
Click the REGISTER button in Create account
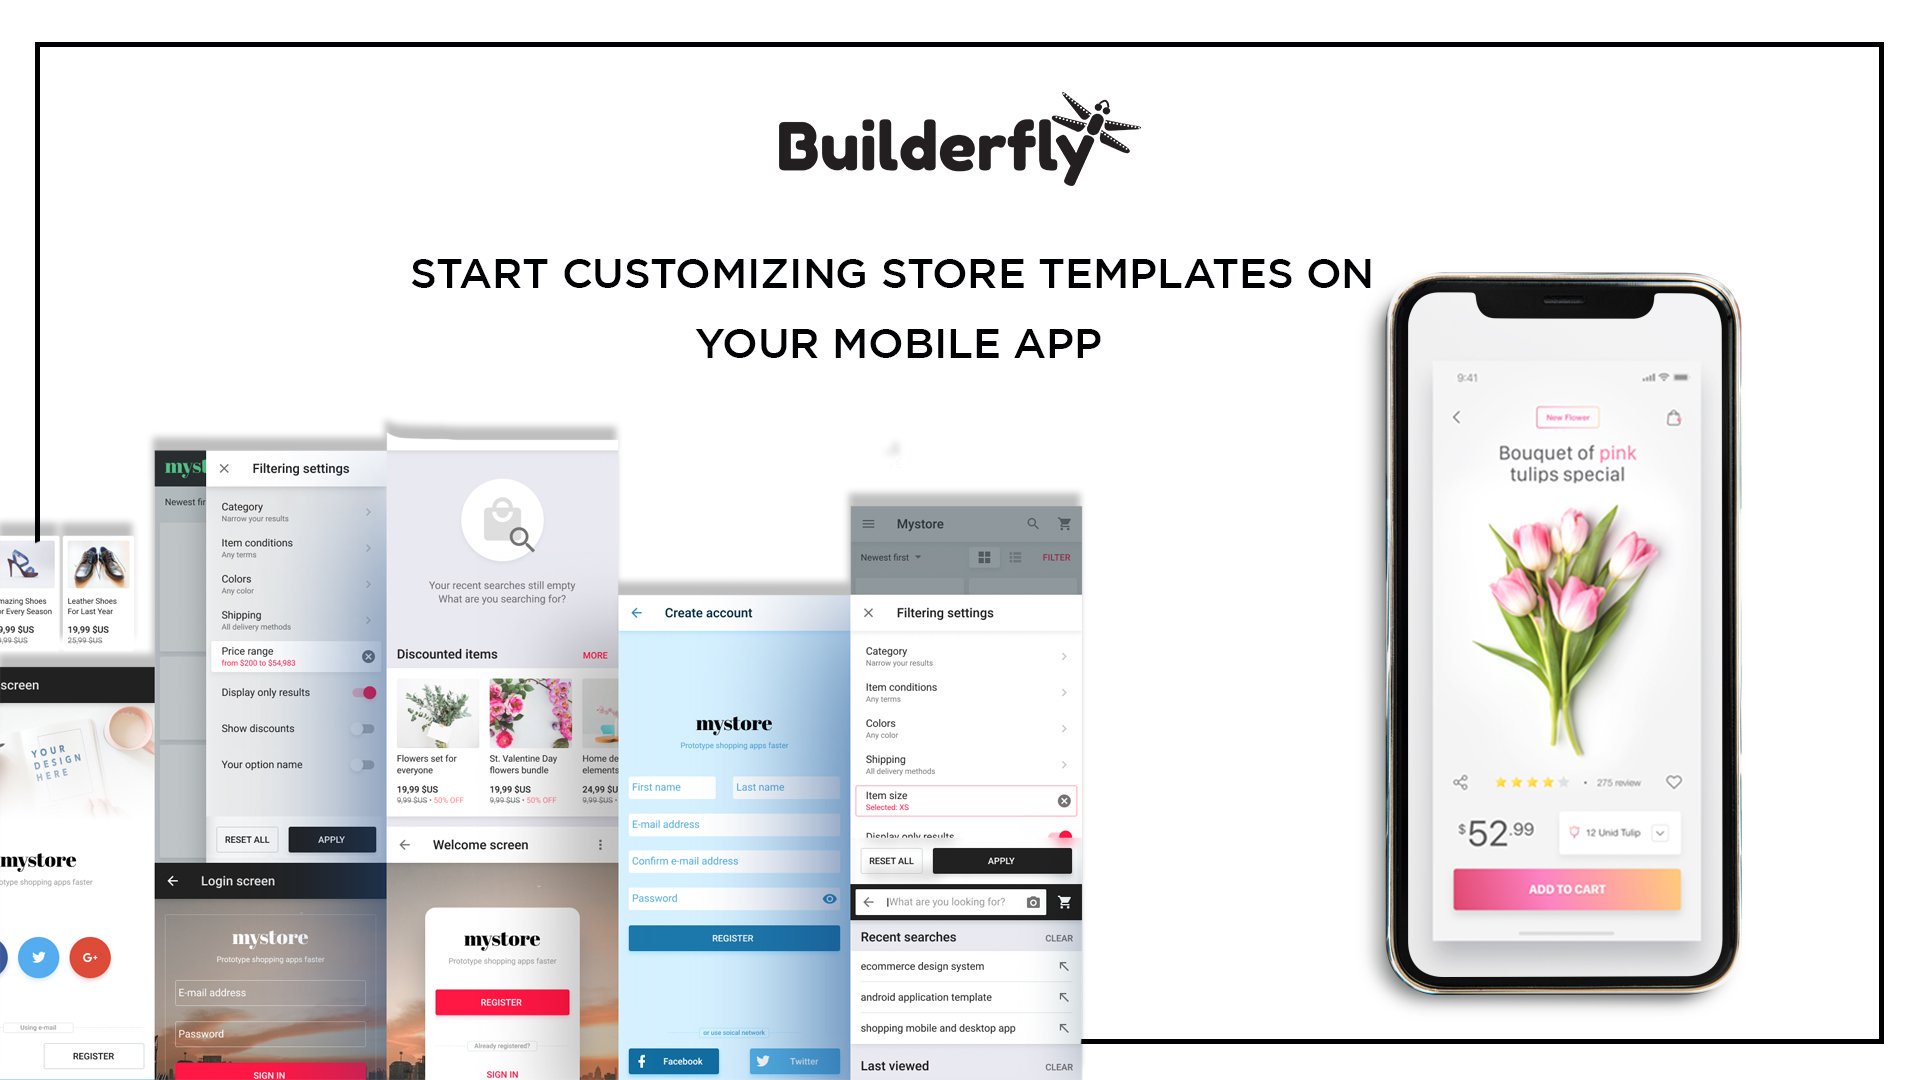(733, 936)
